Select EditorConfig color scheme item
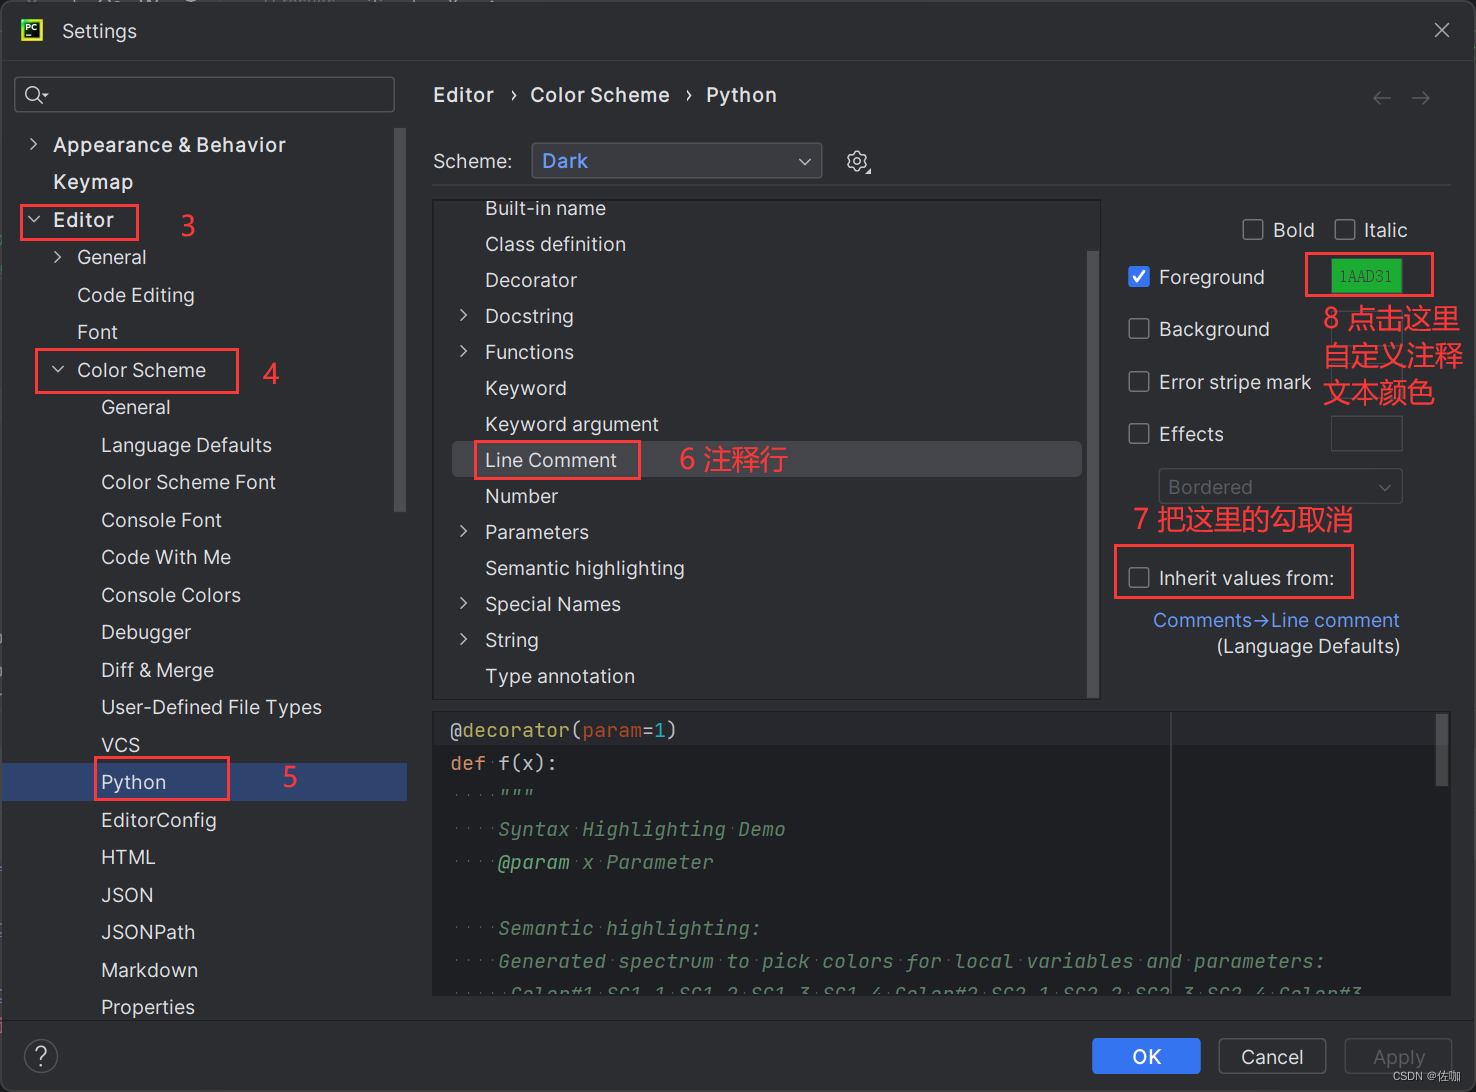The width and height of the screenshot is (1476, 1092). 159,820
